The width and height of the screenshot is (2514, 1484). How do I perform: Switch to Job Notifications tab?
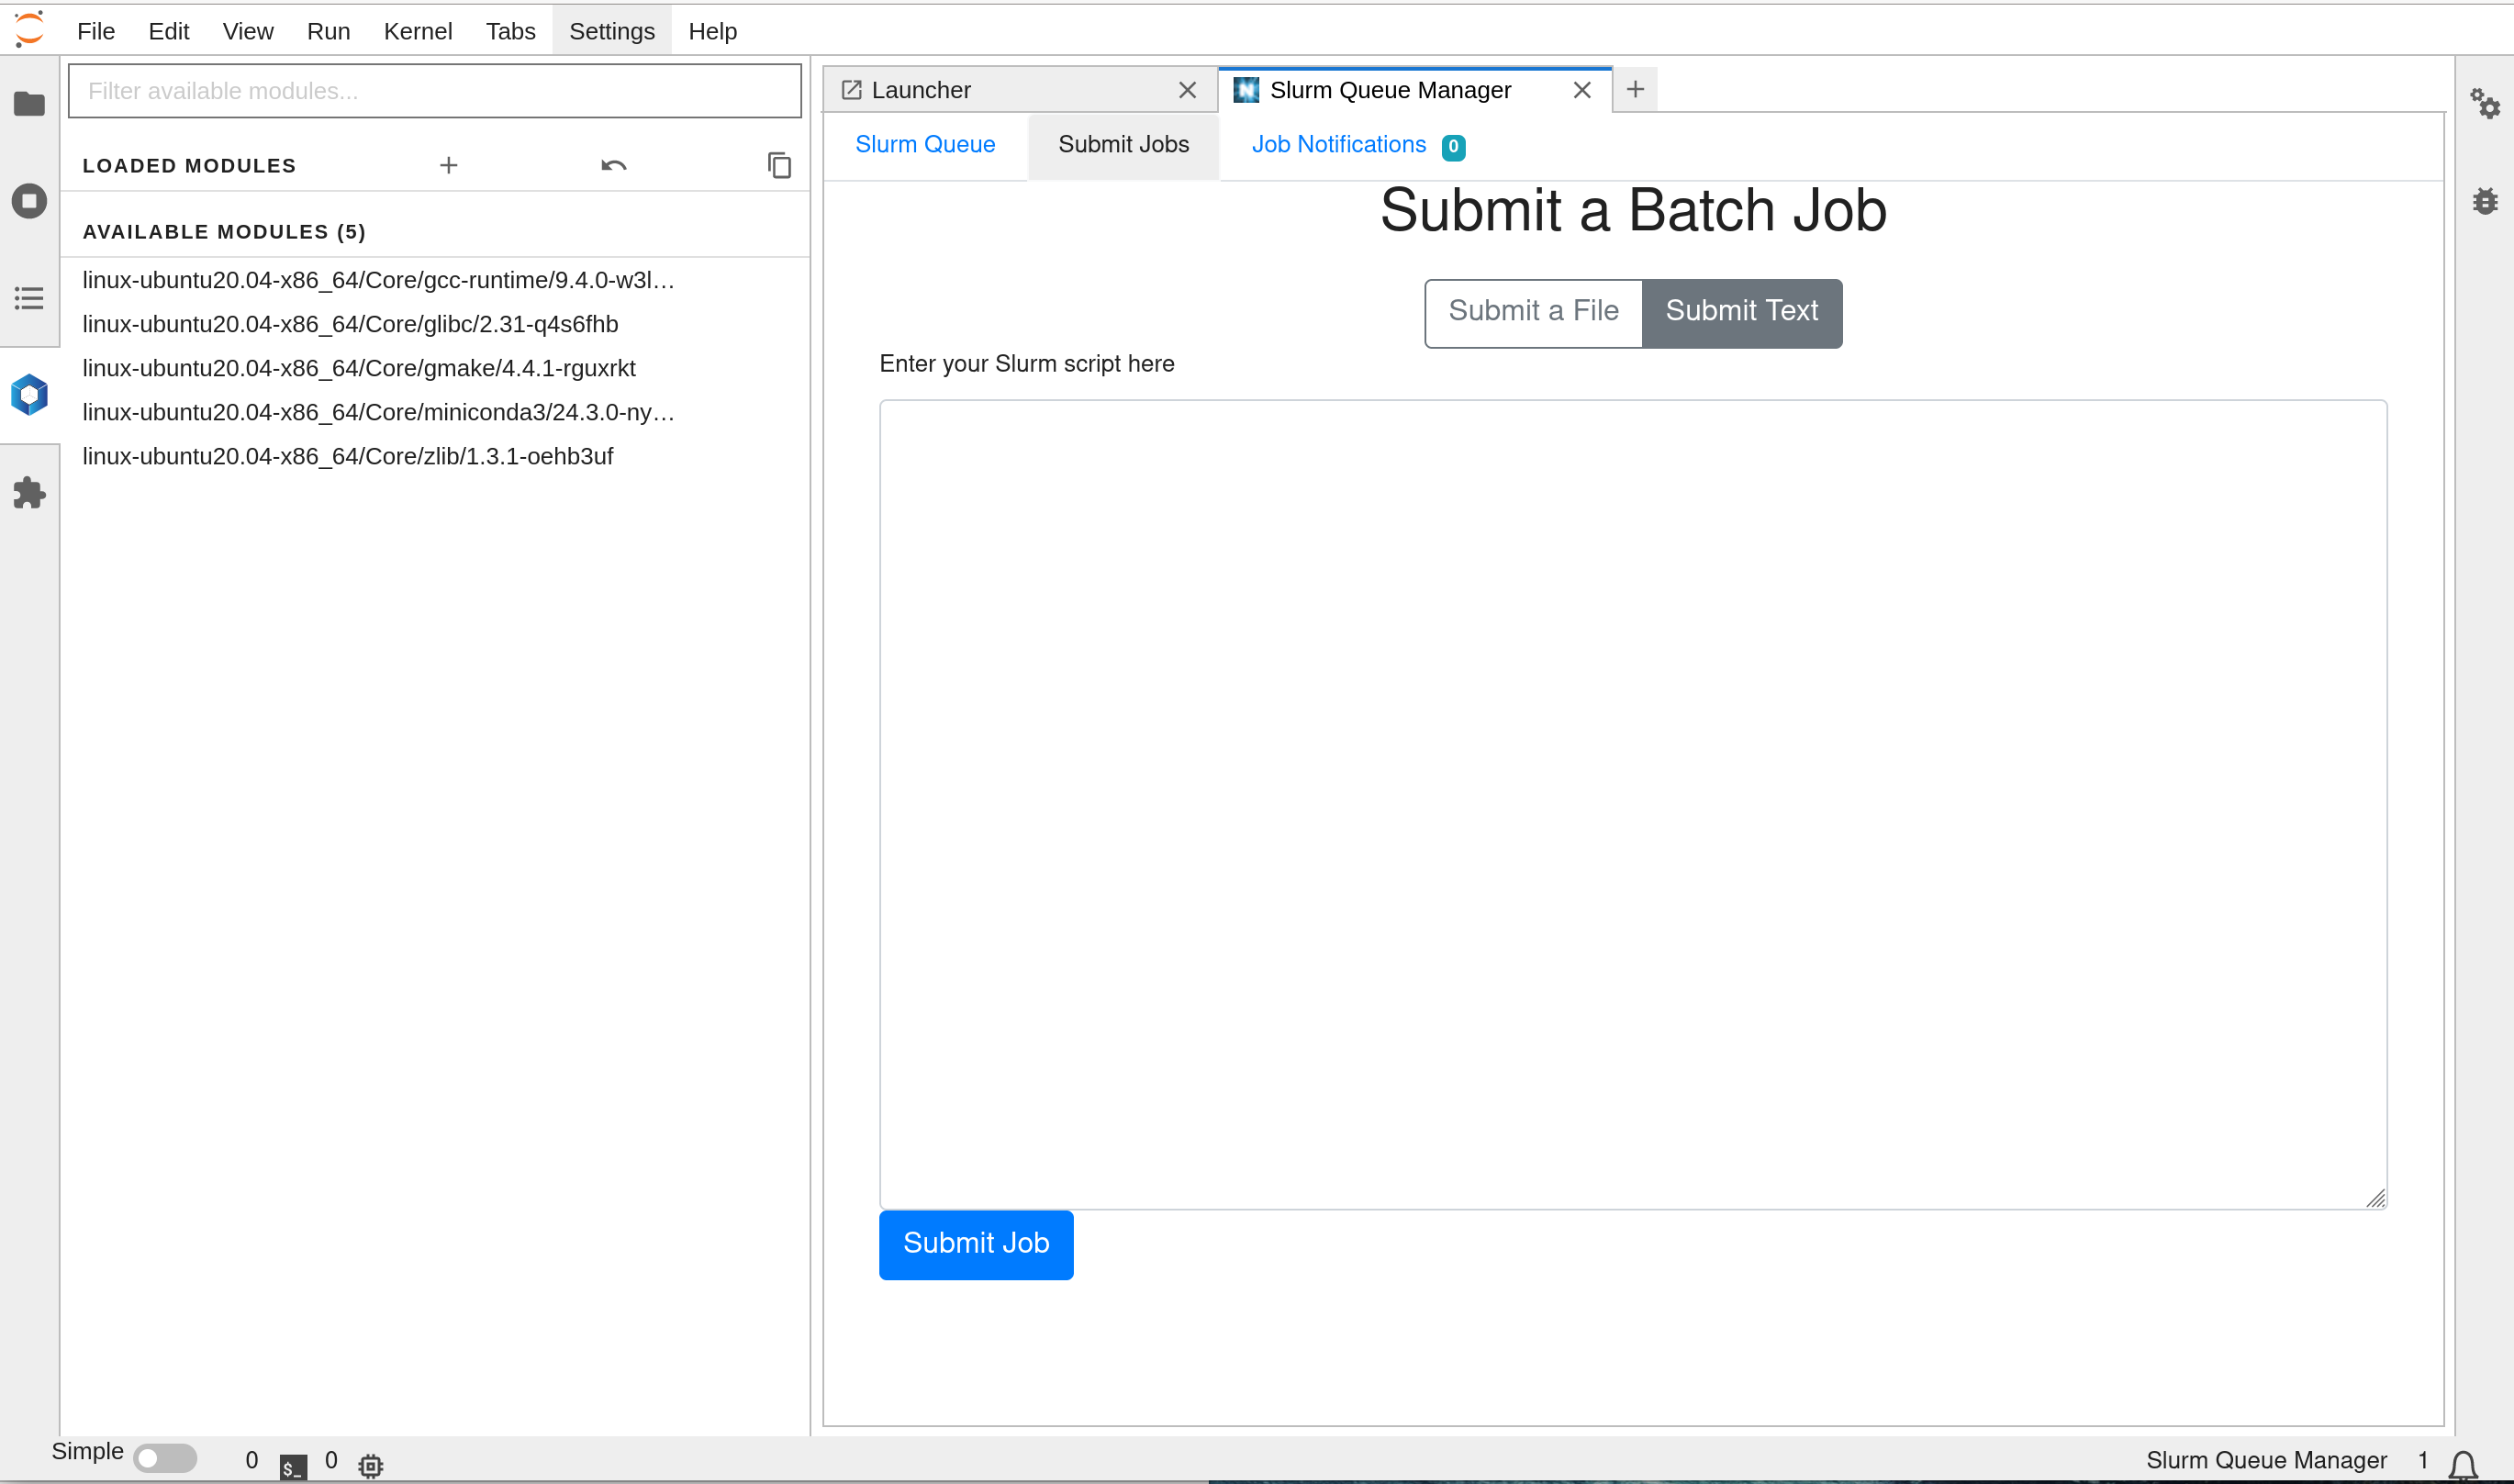pyautogui.click(x=1339, y=143)
